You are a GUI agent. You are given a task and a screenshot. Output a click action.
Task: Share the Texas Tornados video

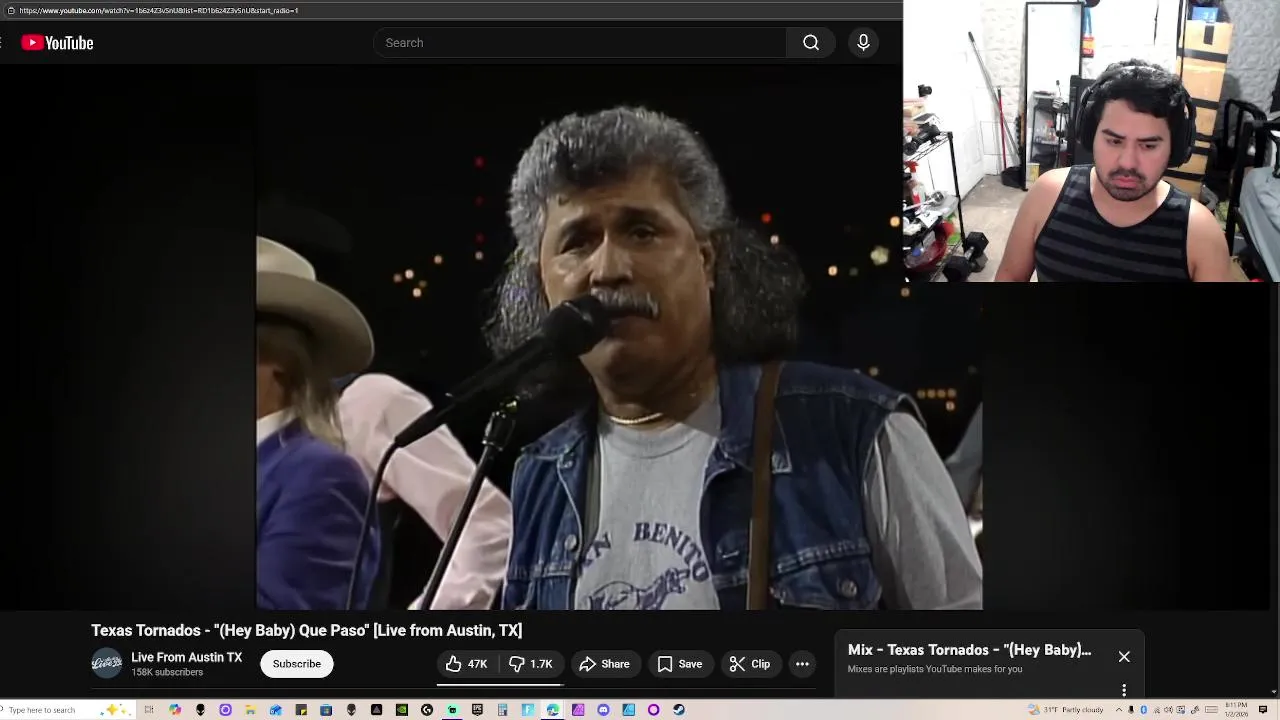604,664
